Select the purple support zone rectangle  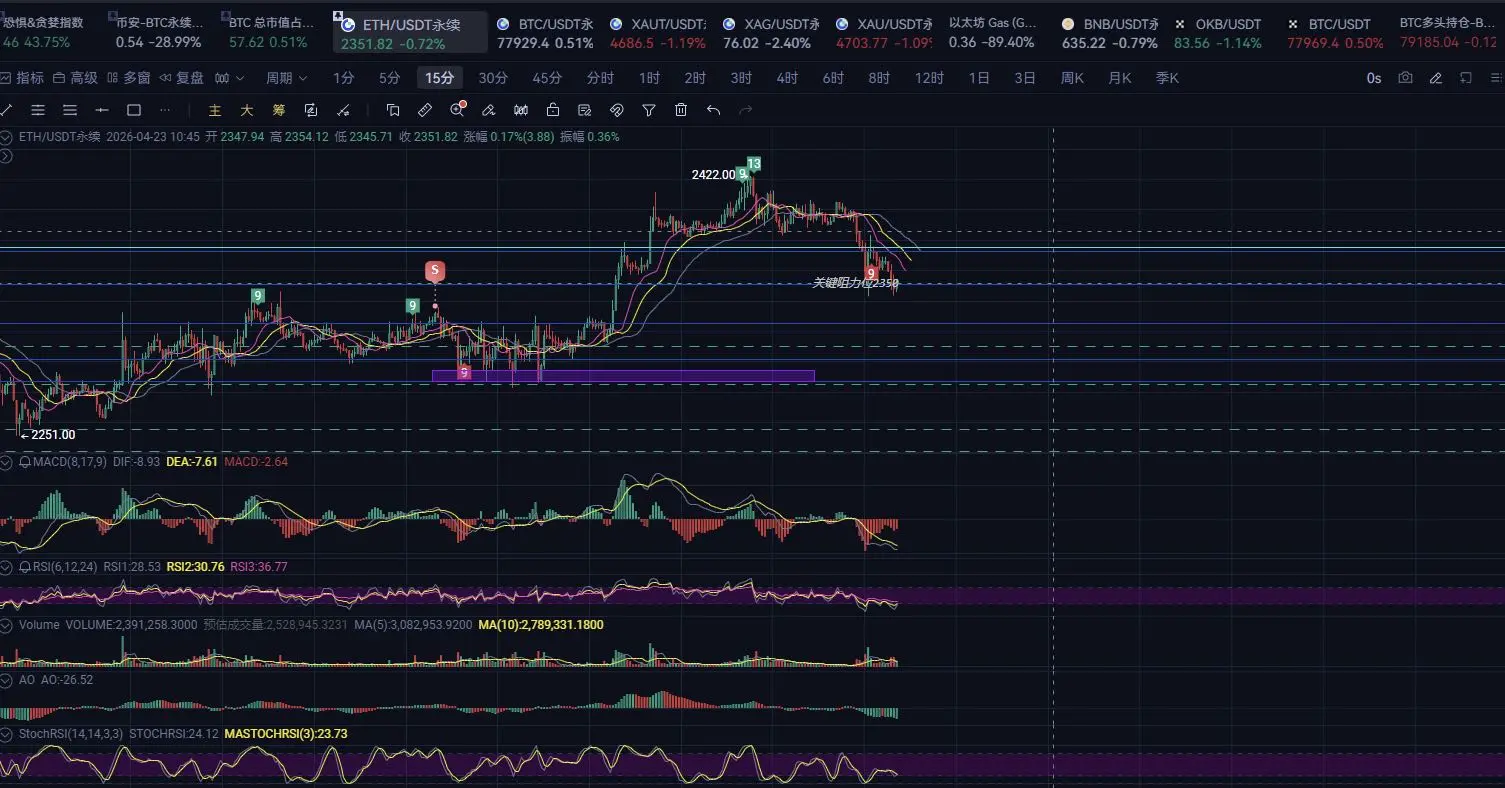pyautogui.click(x=623, y=376)
